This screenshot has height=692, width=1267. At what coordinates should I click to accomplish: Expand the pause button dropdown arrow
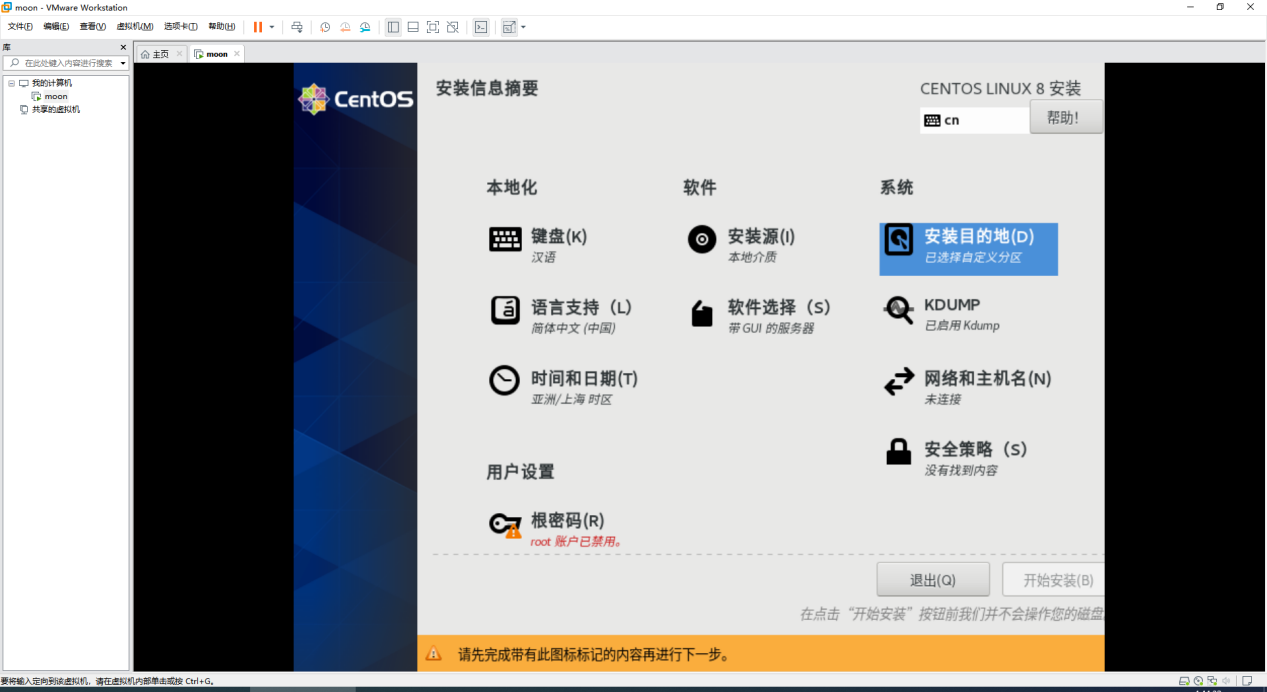270,27
